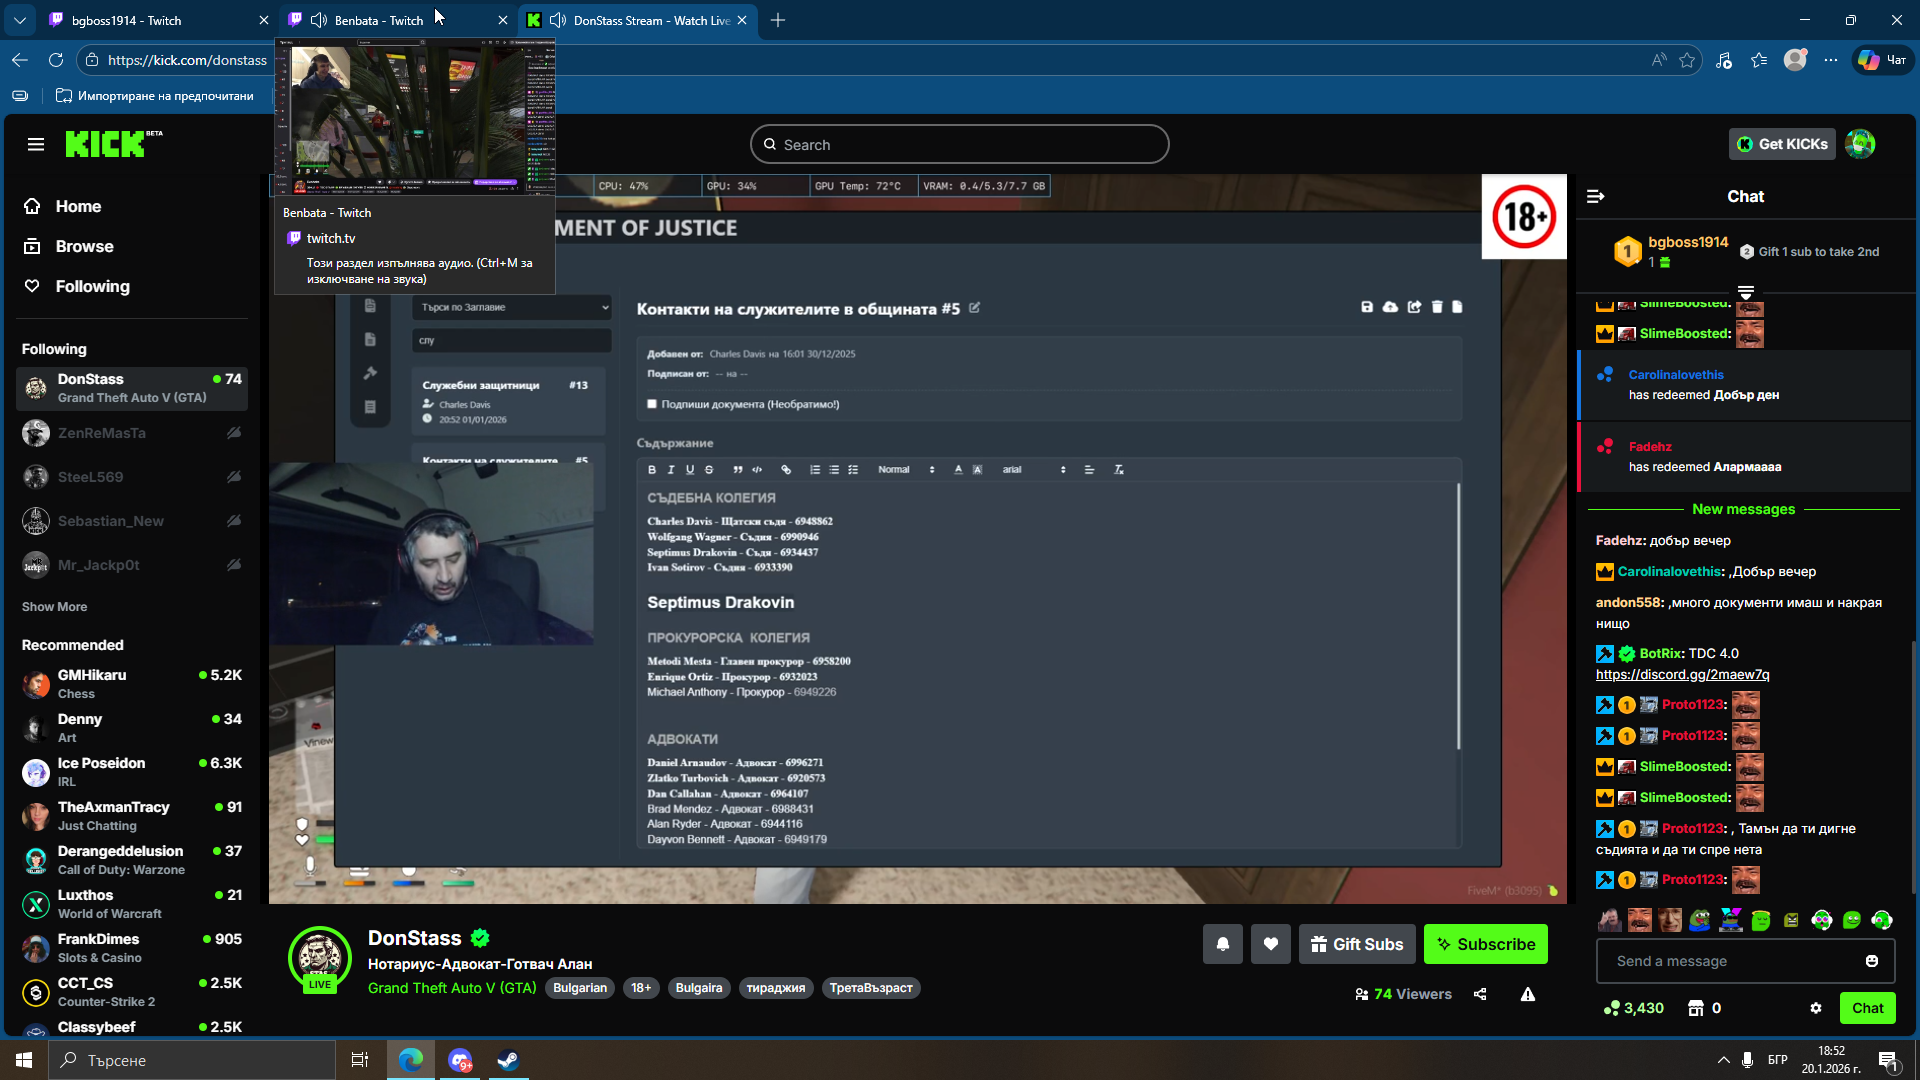
Task: Expand the gift leaderboard in chat
Action: [x=1746, y=292]
